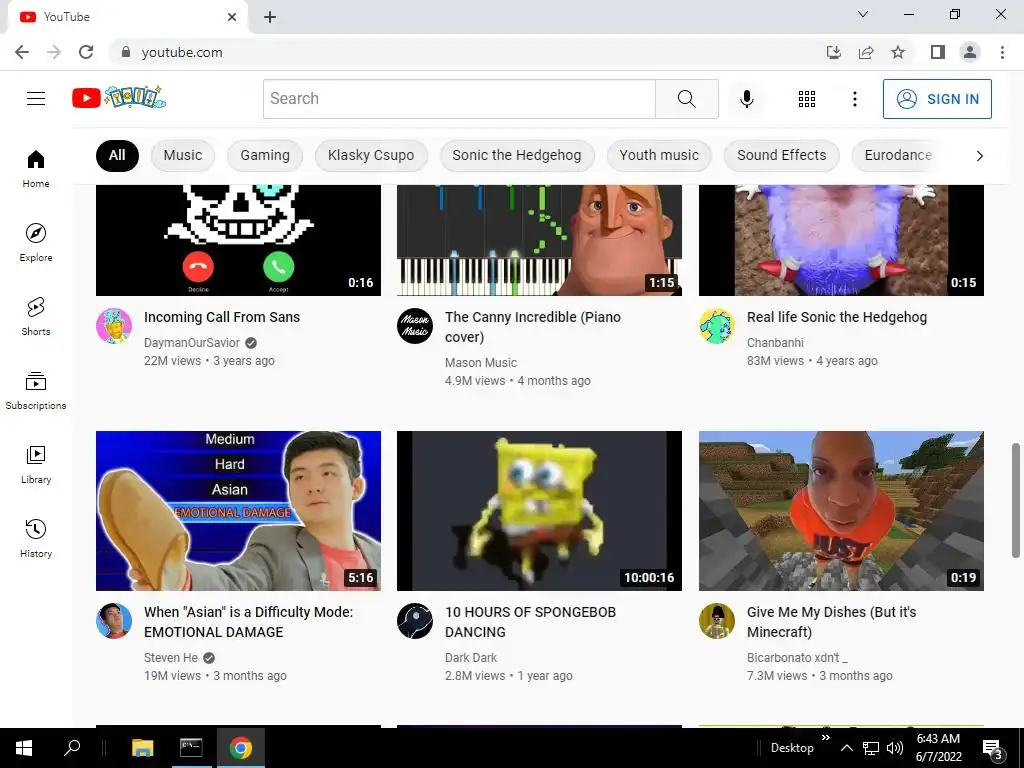Click the SIGN IN button
This screenshot has height=768, width=1024.
point(937,99)
